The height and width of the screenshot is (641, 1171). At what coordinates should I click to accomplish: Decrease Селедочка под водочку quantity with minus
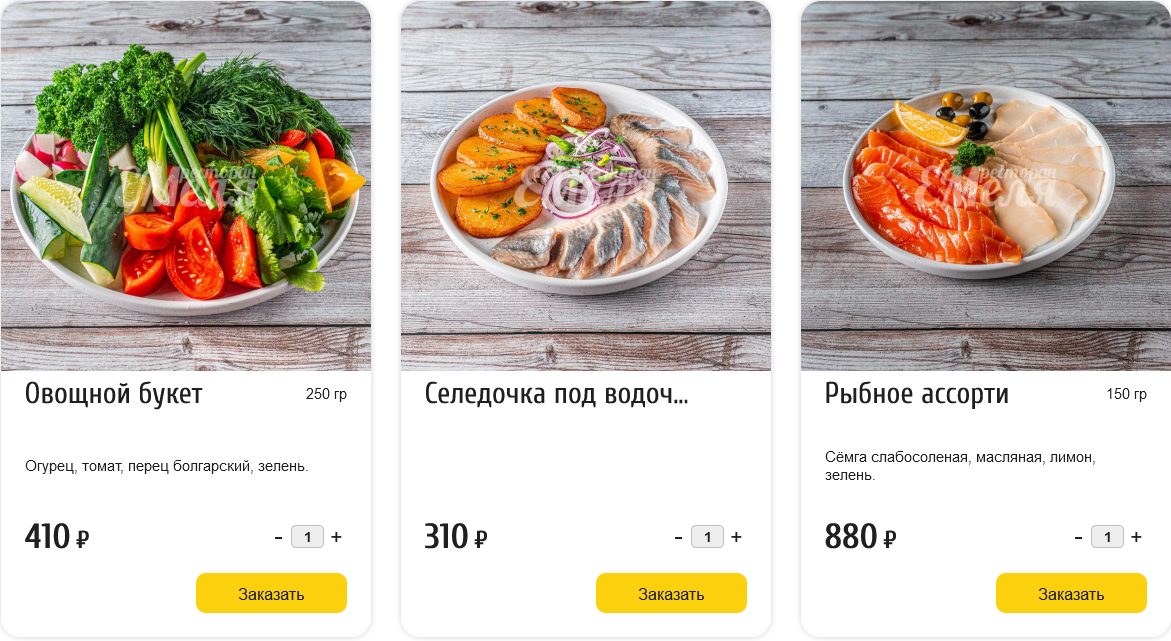tap(678, 537)
